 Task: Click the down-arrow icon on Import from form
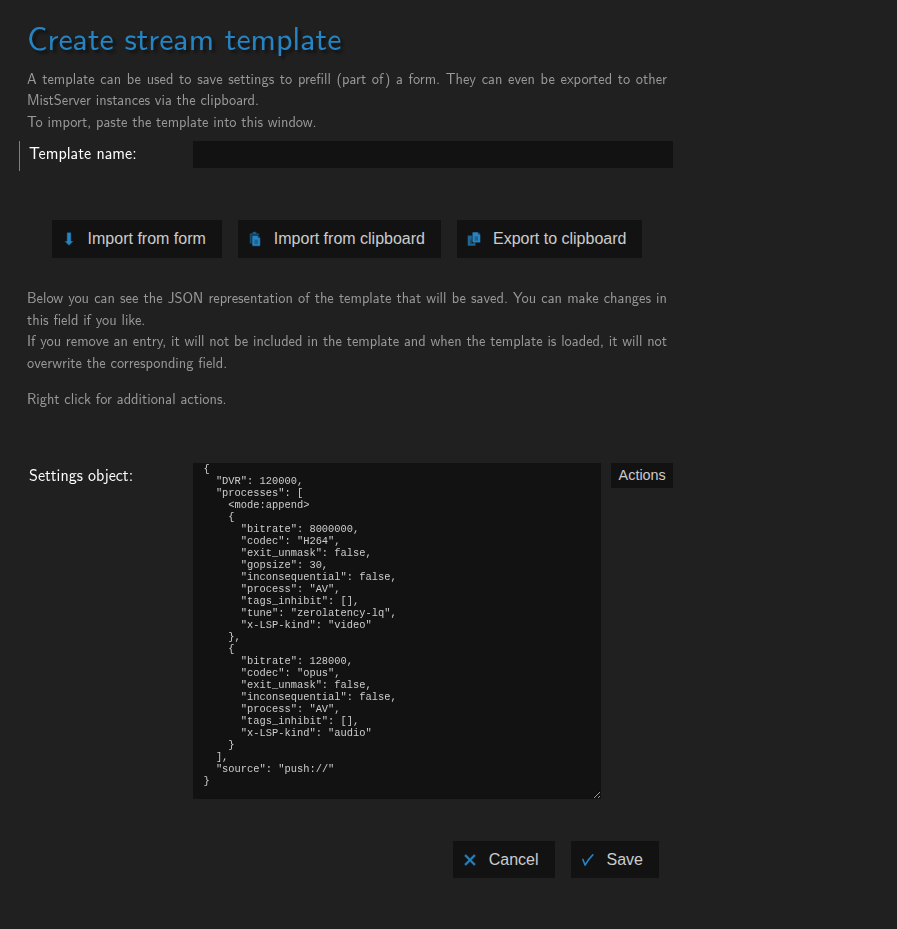click(x=69, y=239)
